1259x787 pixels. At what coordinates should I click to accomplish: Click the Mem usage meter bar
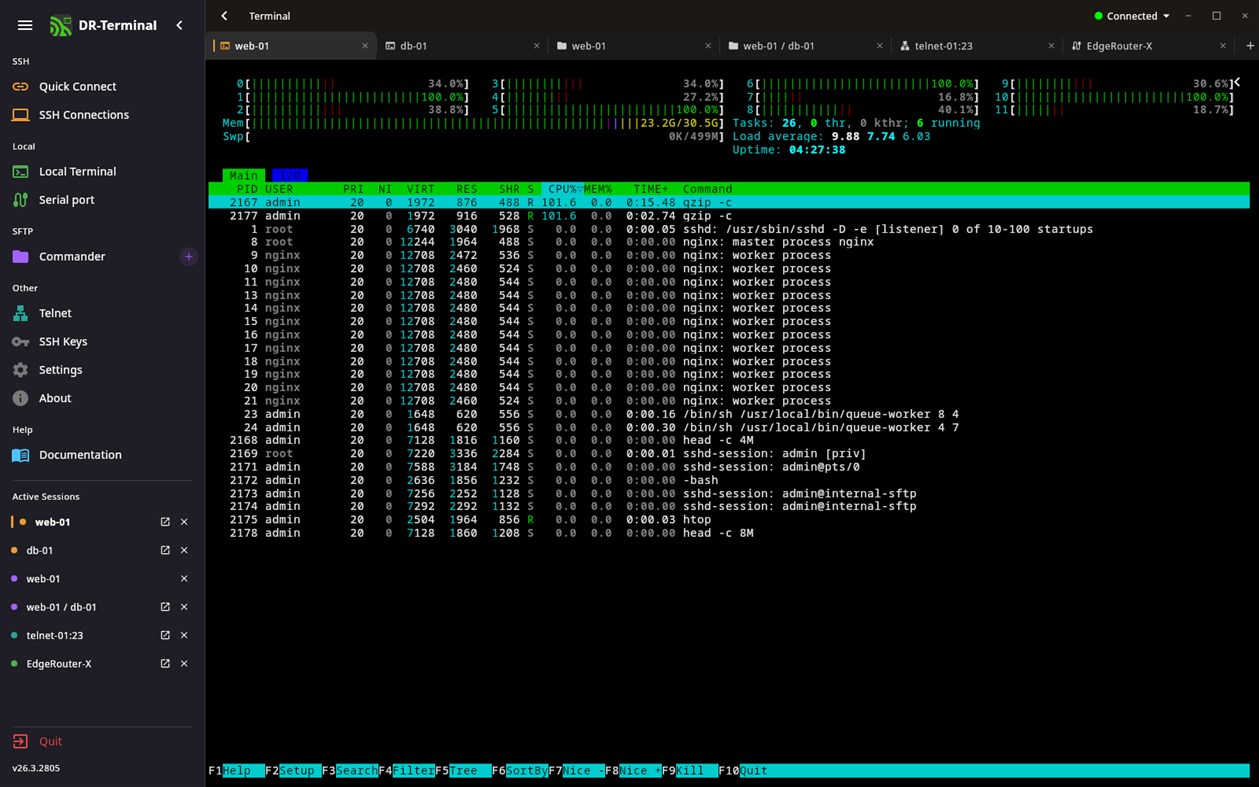tap(473, 123)
